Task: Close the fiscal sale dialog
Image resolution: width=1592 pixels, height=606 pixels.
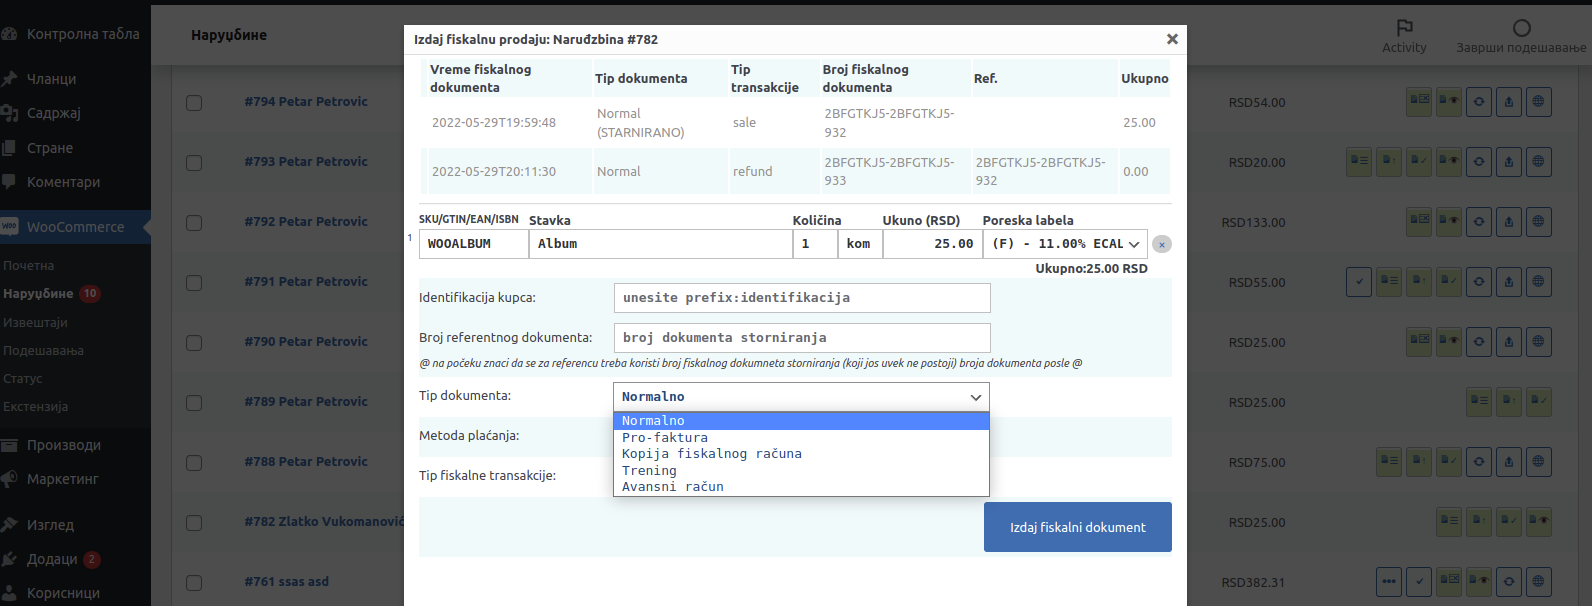Action: coord(1172,39)
